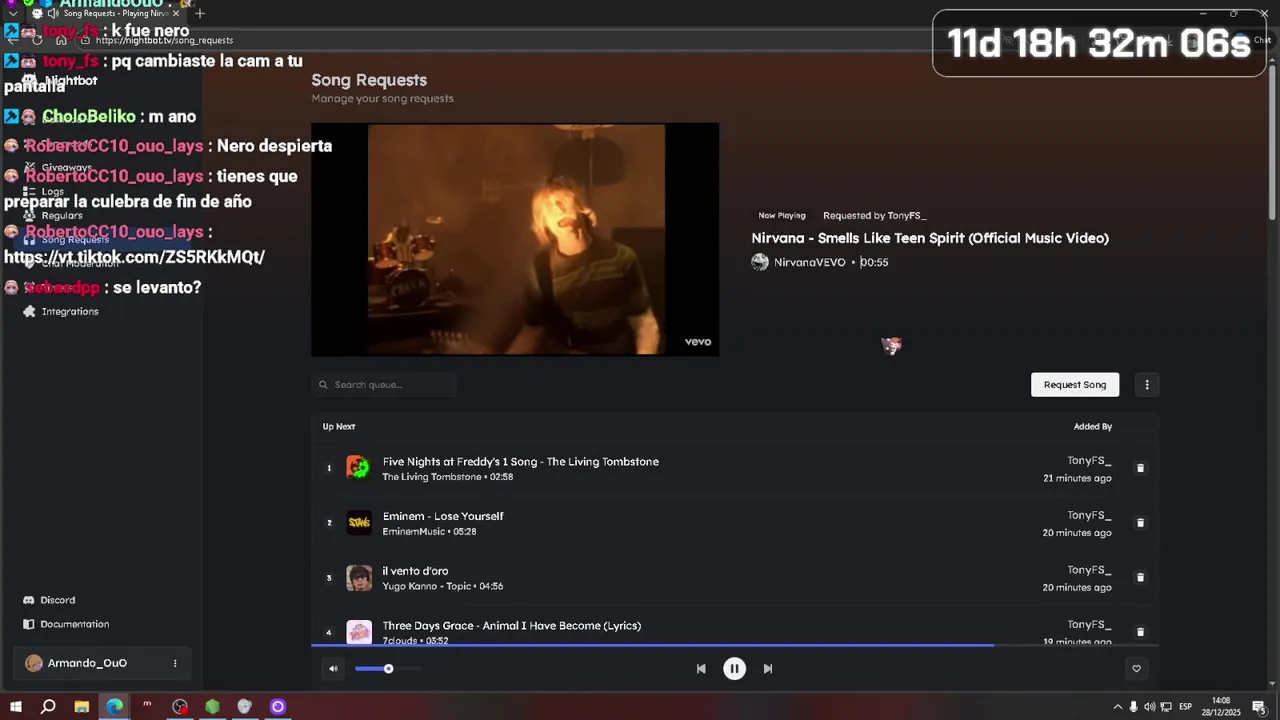Delete Eminem - Lose Yourself from queue
This screenshot has width=1280, height=720.
1140,523
